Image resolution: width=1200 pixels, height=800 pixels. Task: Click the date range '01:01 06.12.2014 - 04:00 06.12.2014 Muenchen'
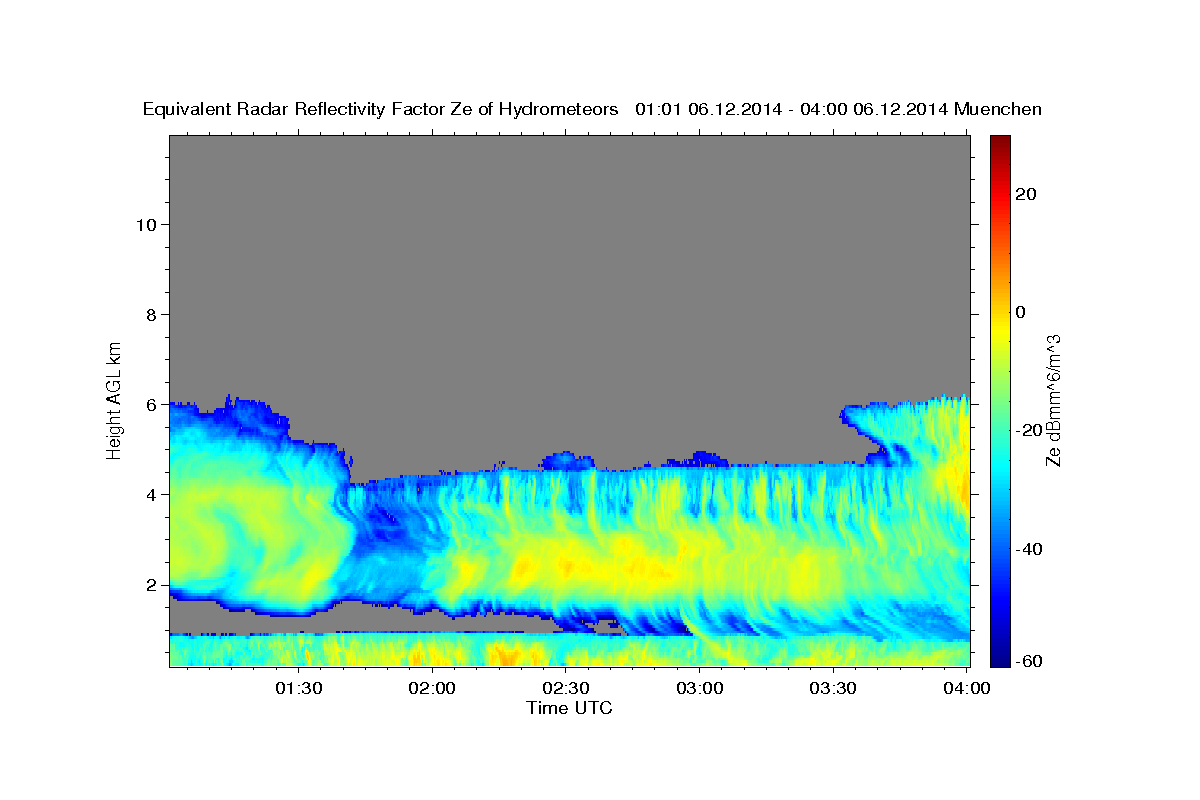tap(838, 110)
